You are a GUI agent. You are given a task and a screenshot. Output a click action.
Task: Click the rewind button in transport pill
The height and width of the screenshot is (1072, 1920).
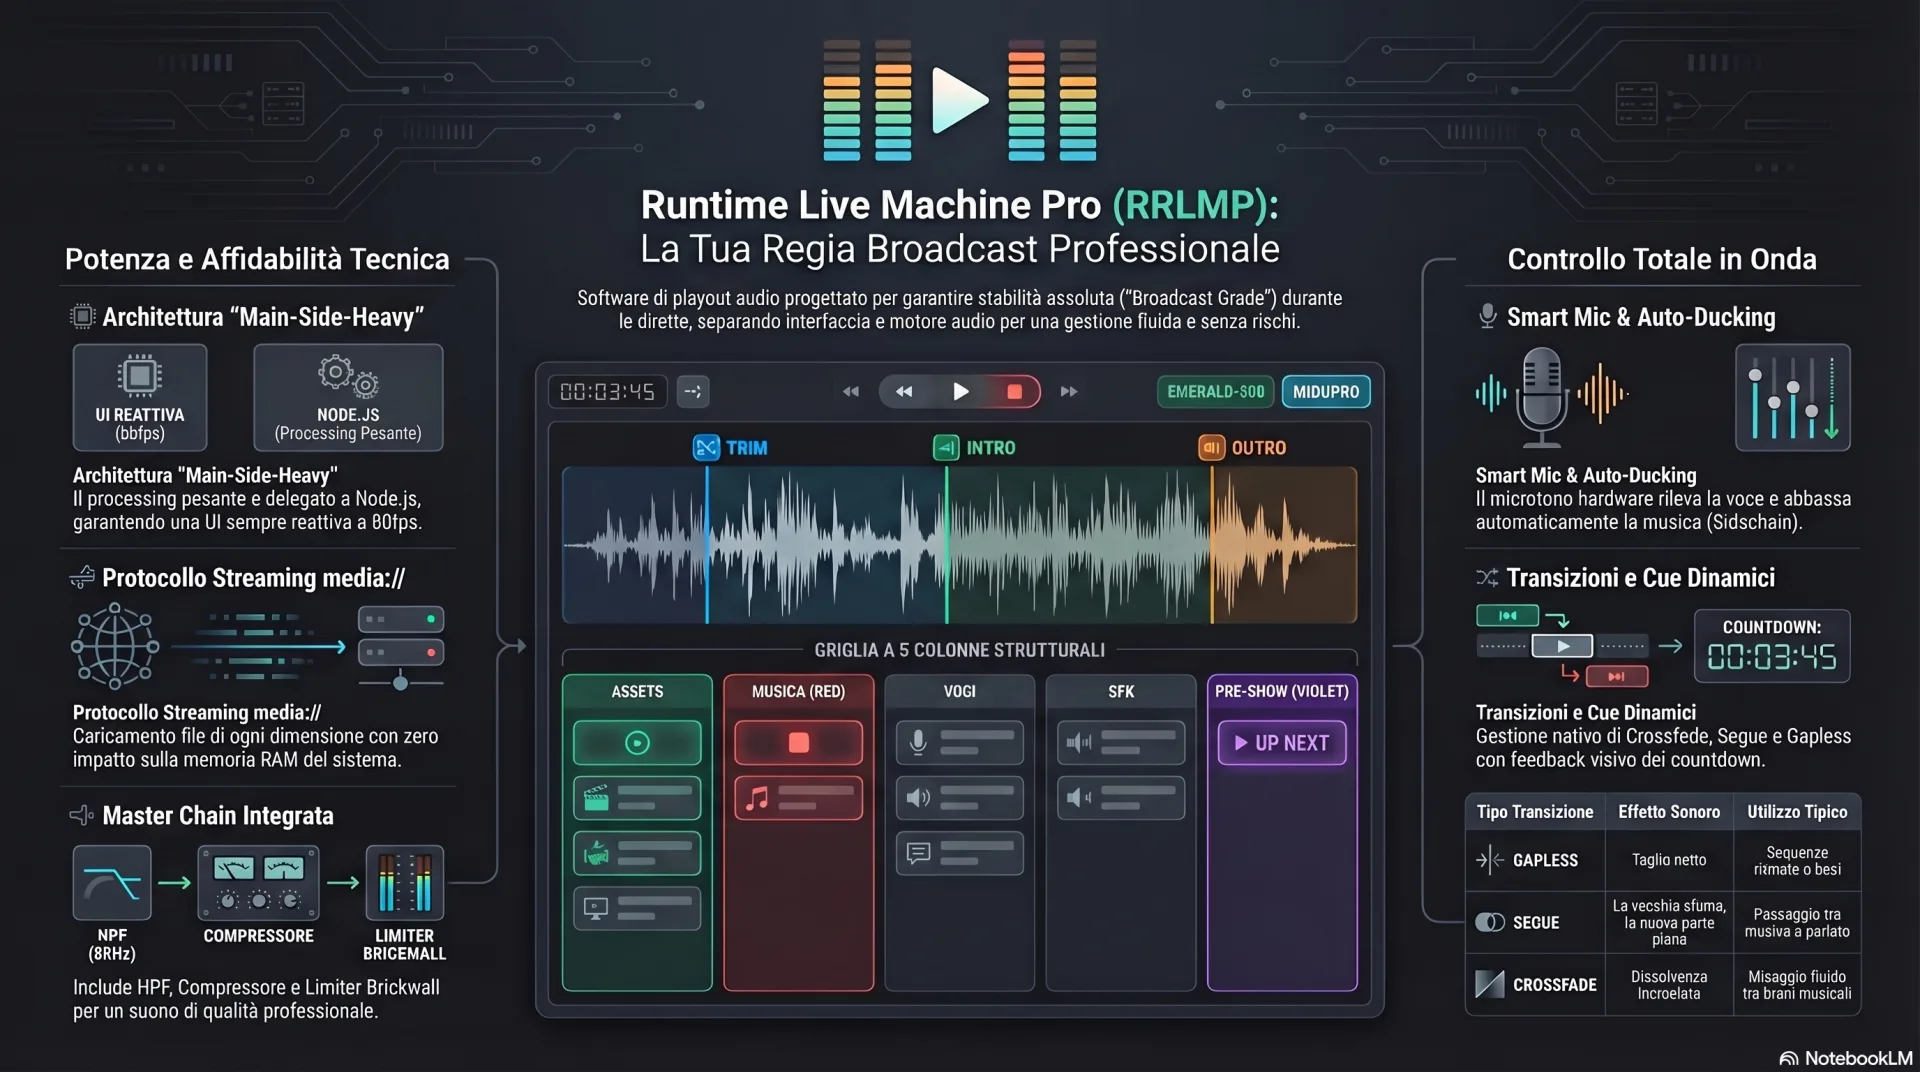coord(904,391)
